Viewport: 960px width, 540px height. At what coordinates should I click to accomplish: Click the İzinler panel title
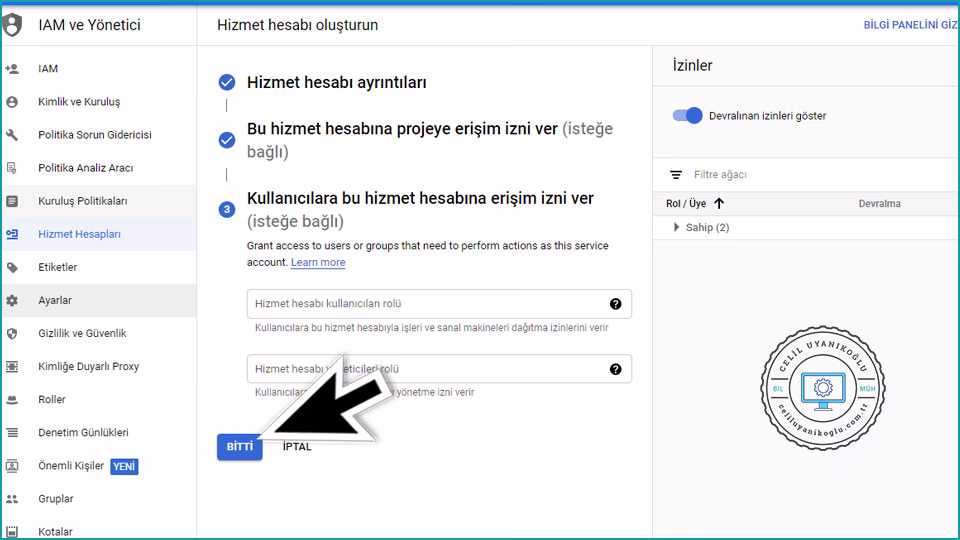(x=692, y=66)
